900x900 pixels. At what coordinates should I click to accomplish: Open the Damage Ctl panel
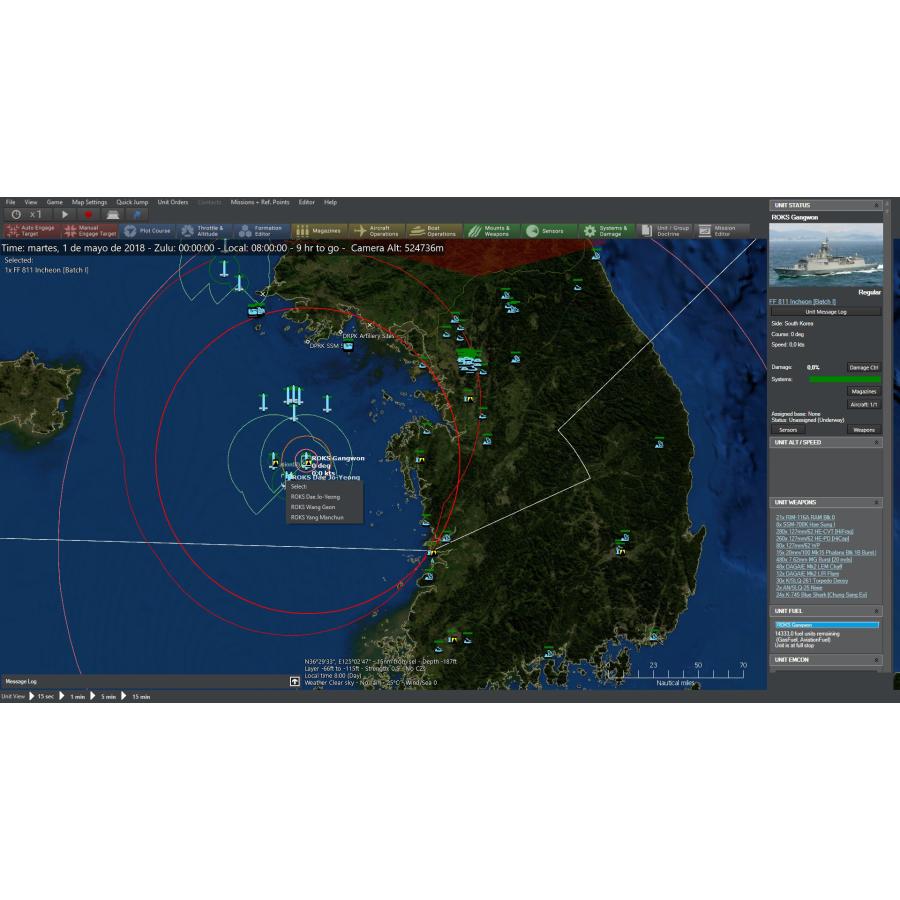tap(864, 368)
